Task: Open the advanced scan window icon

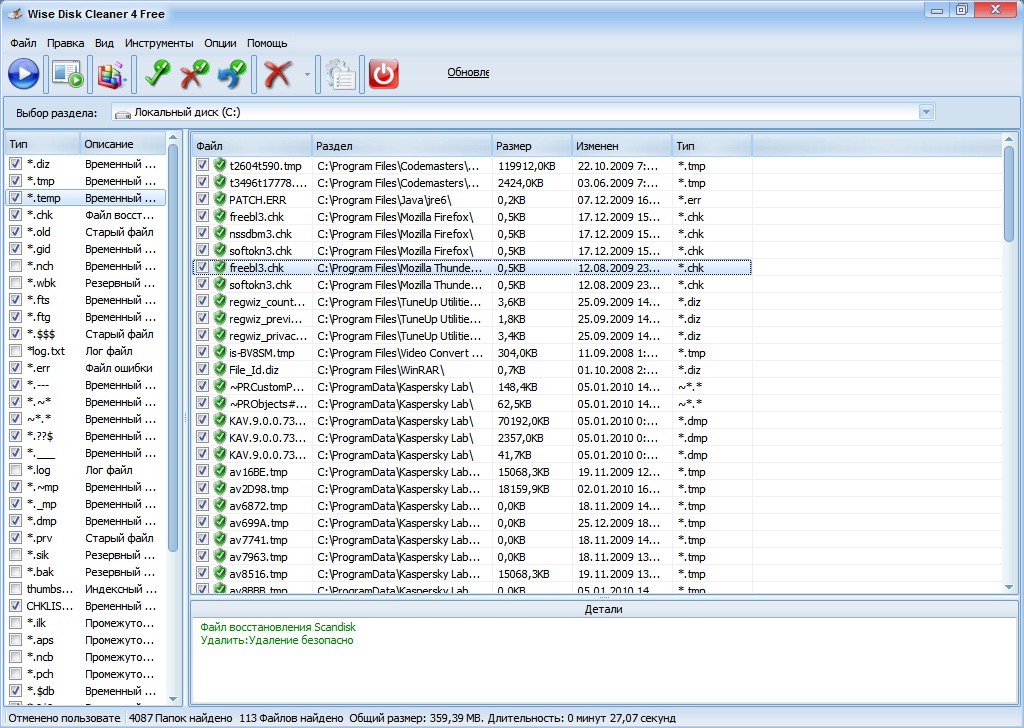Action: point(68,73)
